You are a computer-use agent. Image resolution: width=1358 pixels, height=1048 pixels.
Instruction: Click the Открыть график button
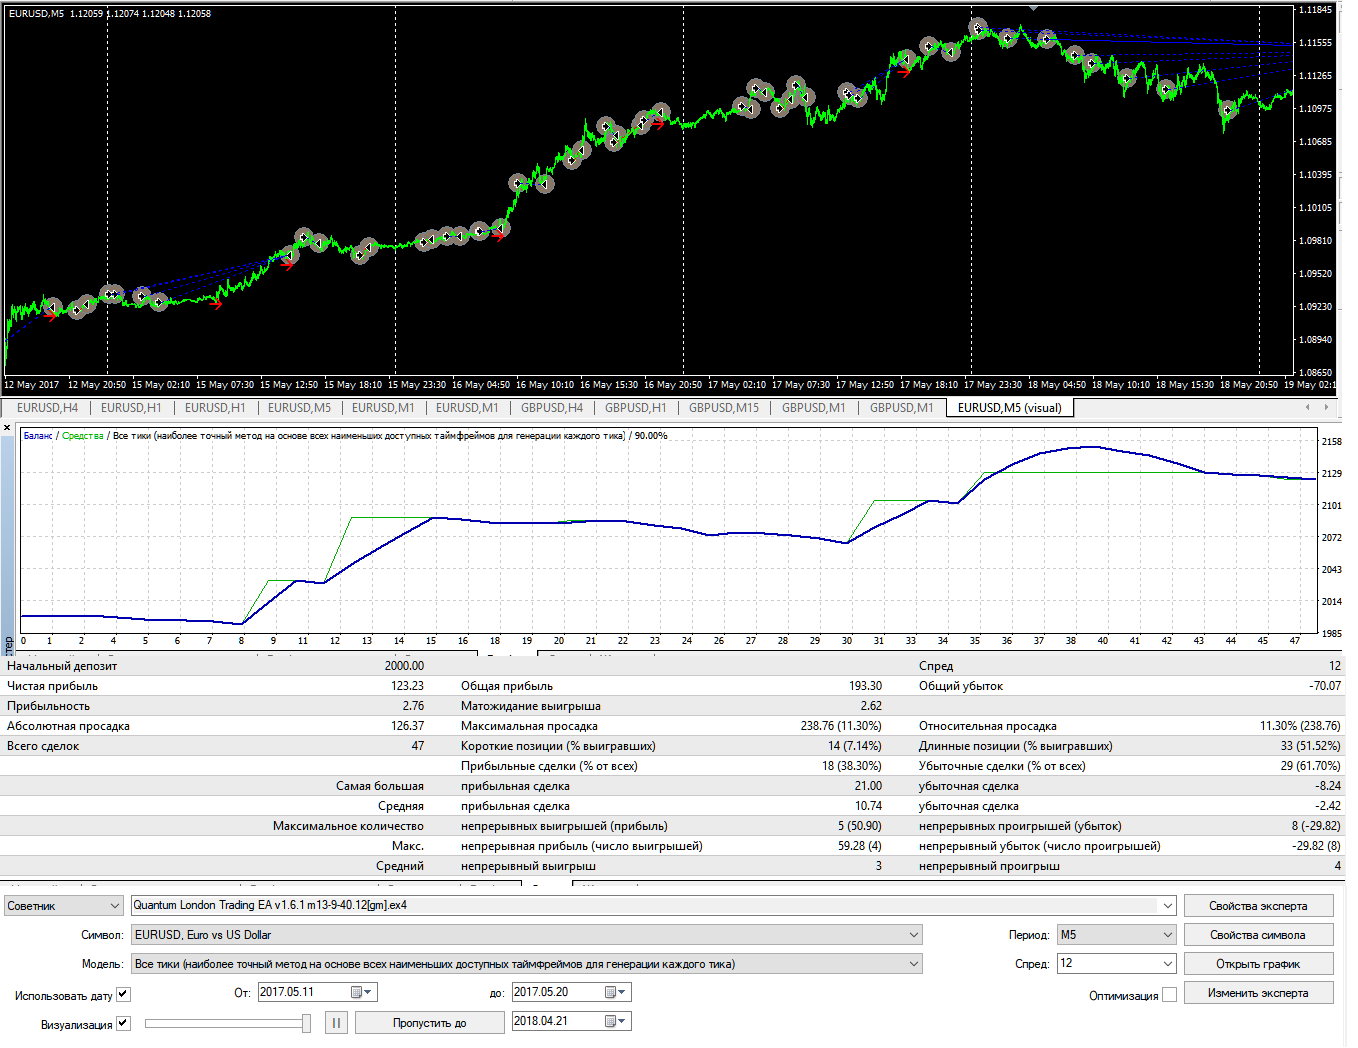pos(1258,964)
